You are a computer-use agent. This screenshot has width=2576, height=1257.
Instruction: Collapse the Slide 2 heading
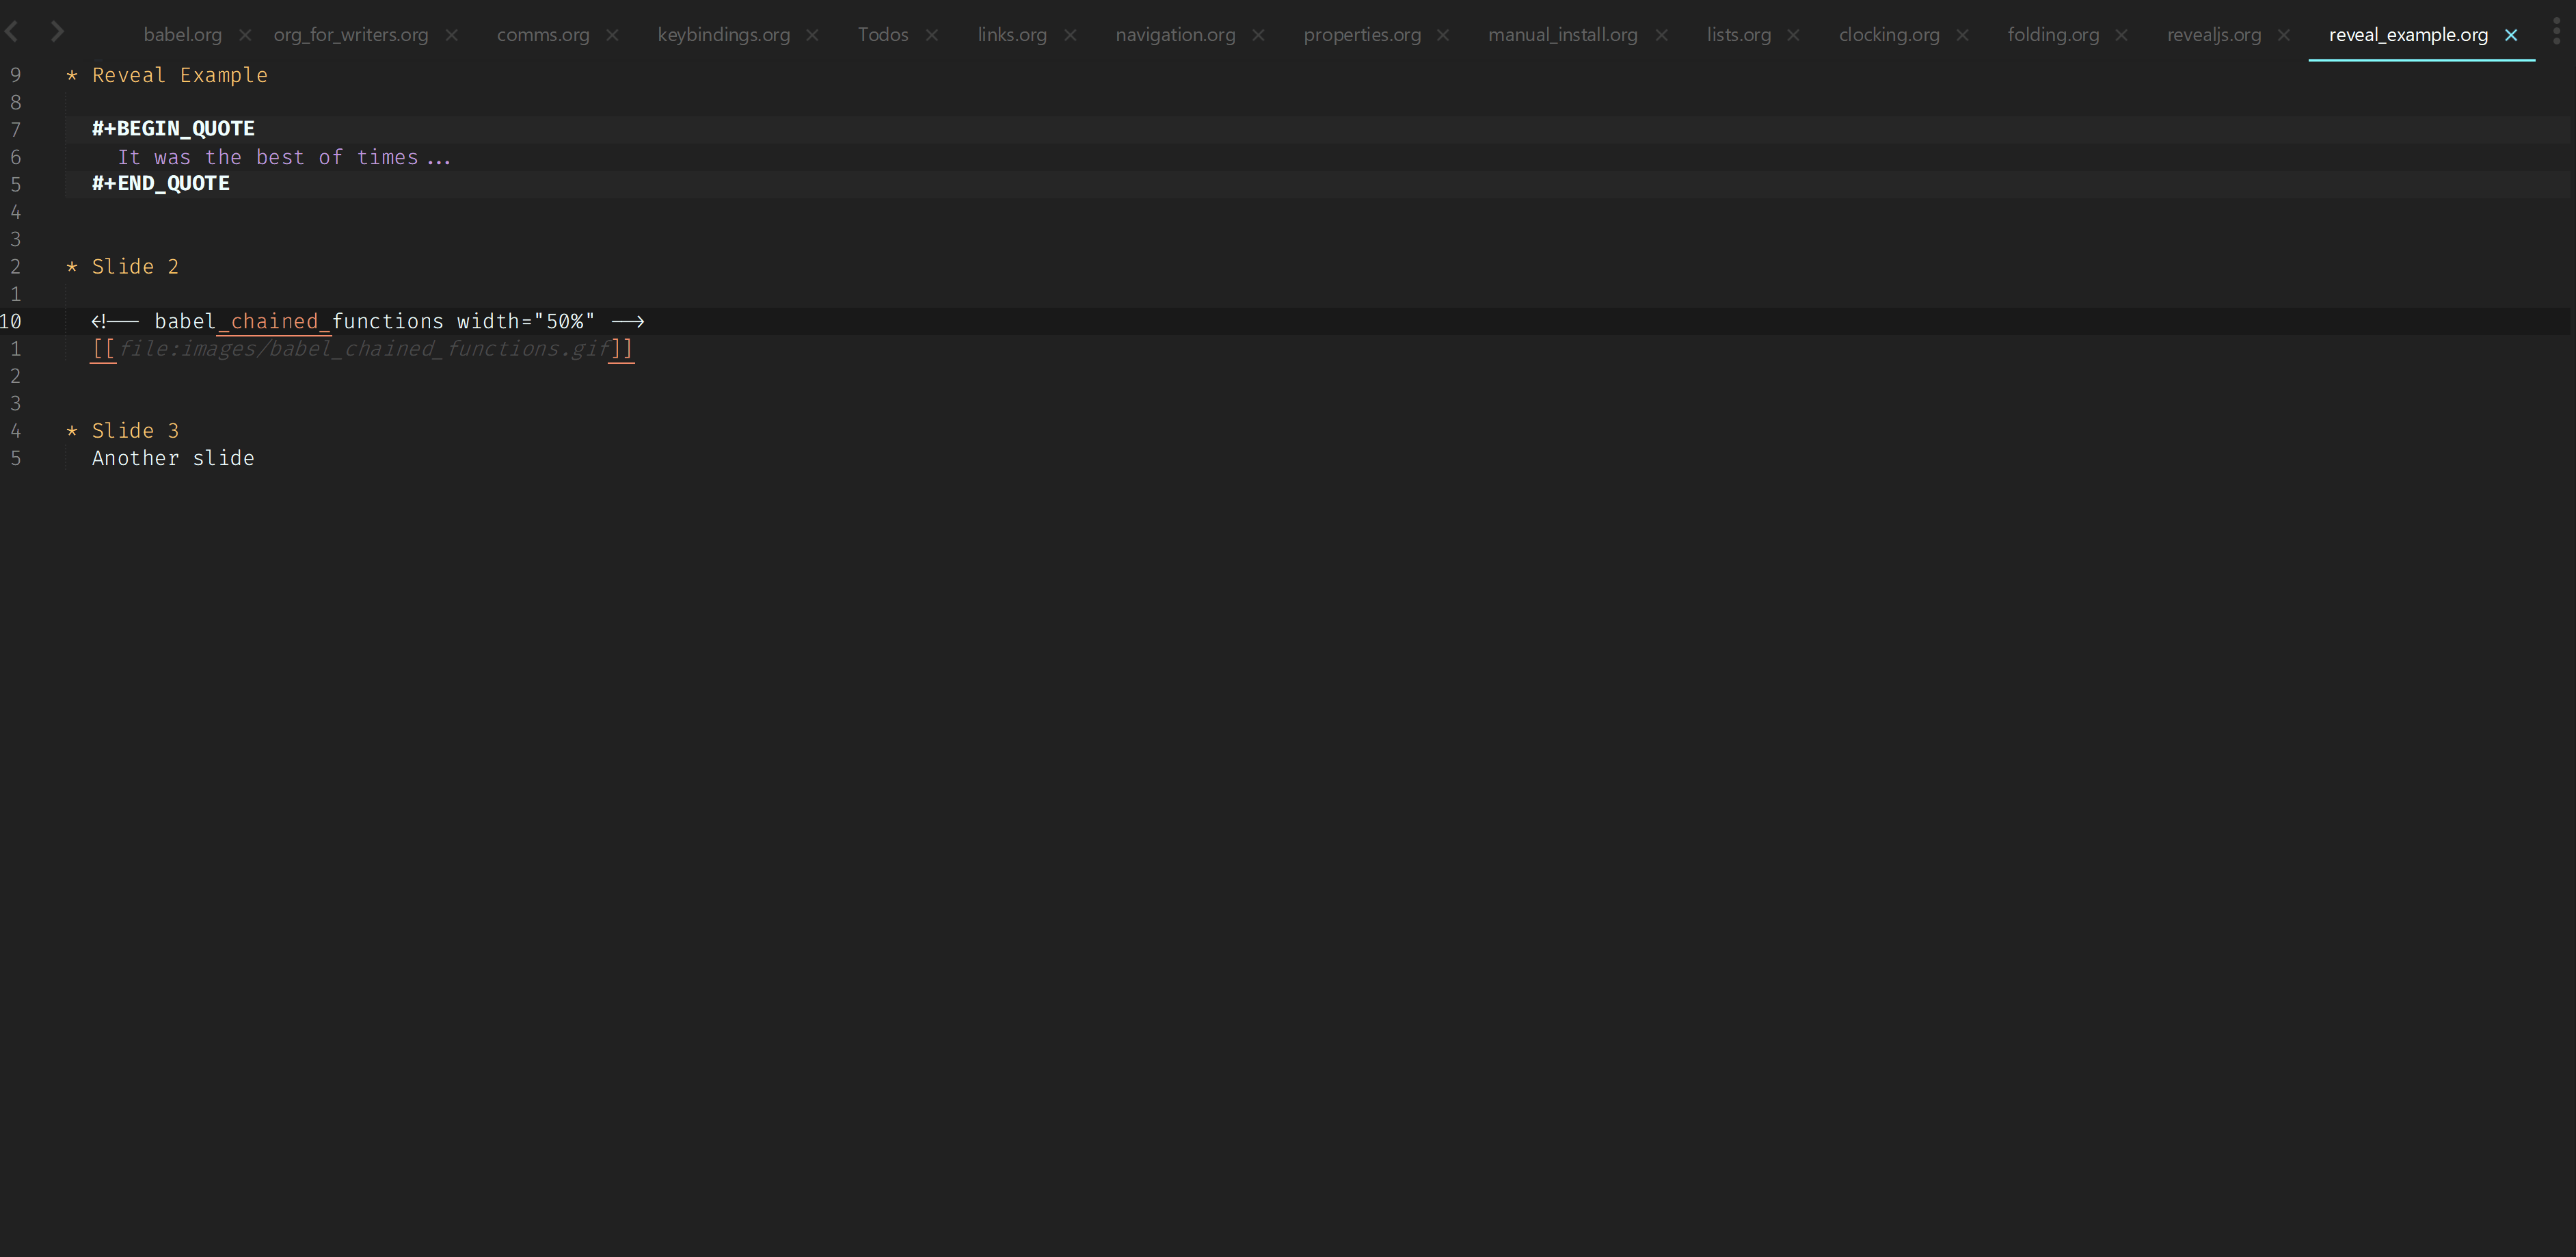pyautogui.click(x=72, y=267)
